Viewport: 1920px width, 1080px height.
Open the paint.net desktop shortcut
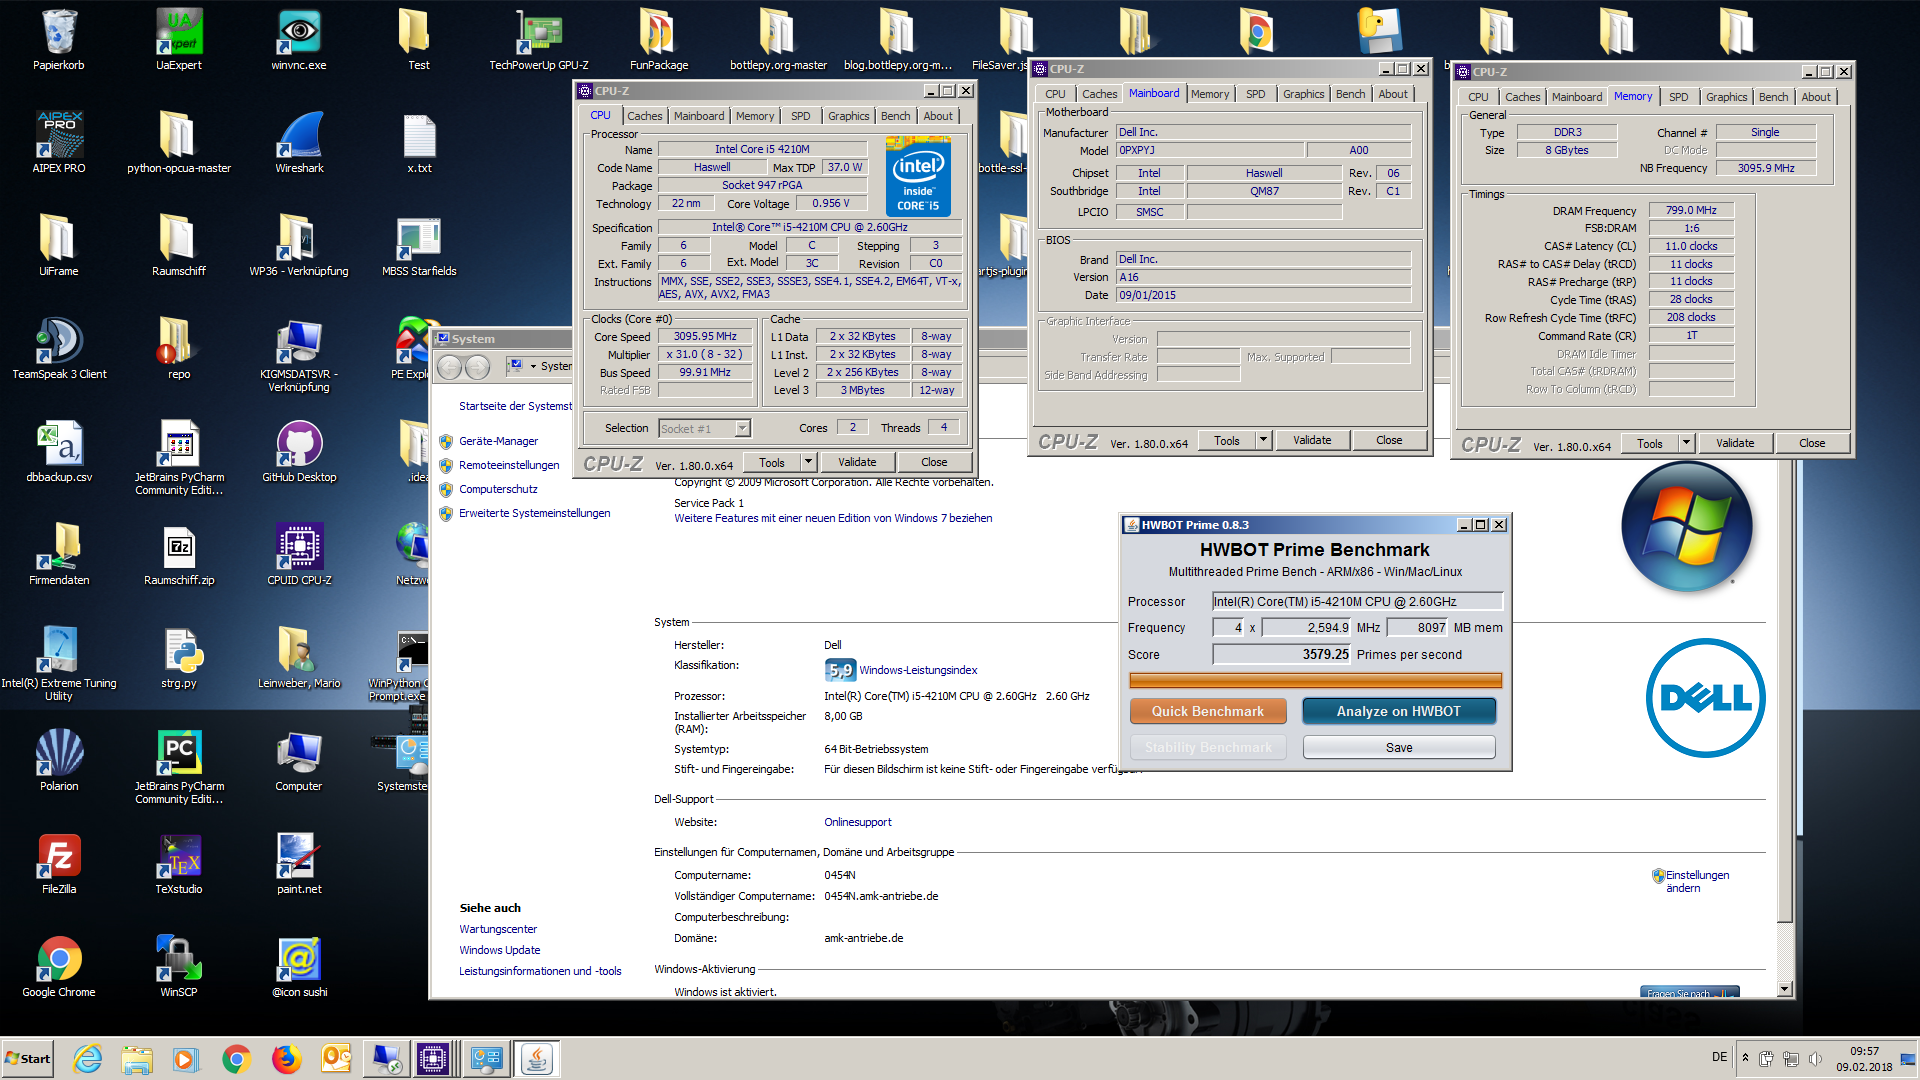coord(299,864)
